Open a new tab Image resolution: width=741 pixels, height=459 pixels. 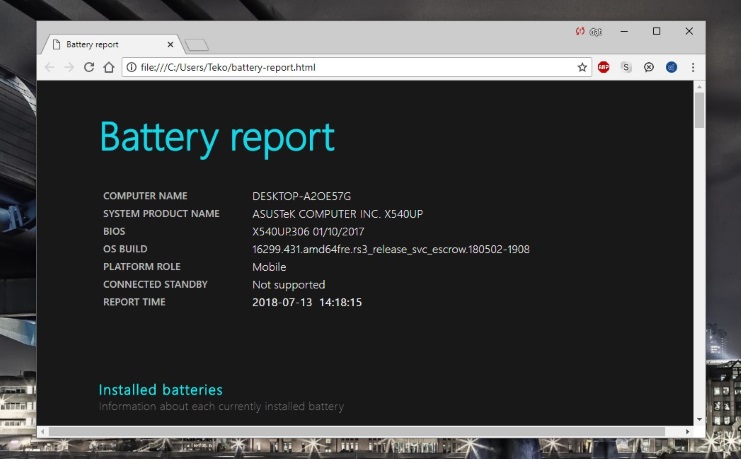coord(197,45)
